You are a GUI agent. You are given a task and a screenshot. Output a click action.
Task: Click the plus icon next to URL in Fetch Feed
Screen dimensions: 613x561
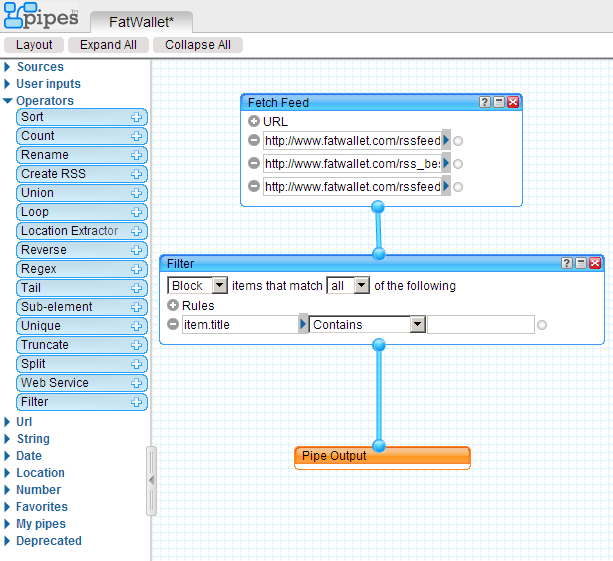pos(254,121)
